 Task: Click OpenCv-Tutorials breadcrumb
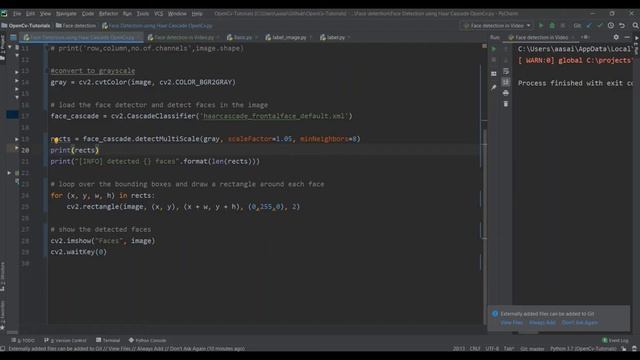pos(26,25)
